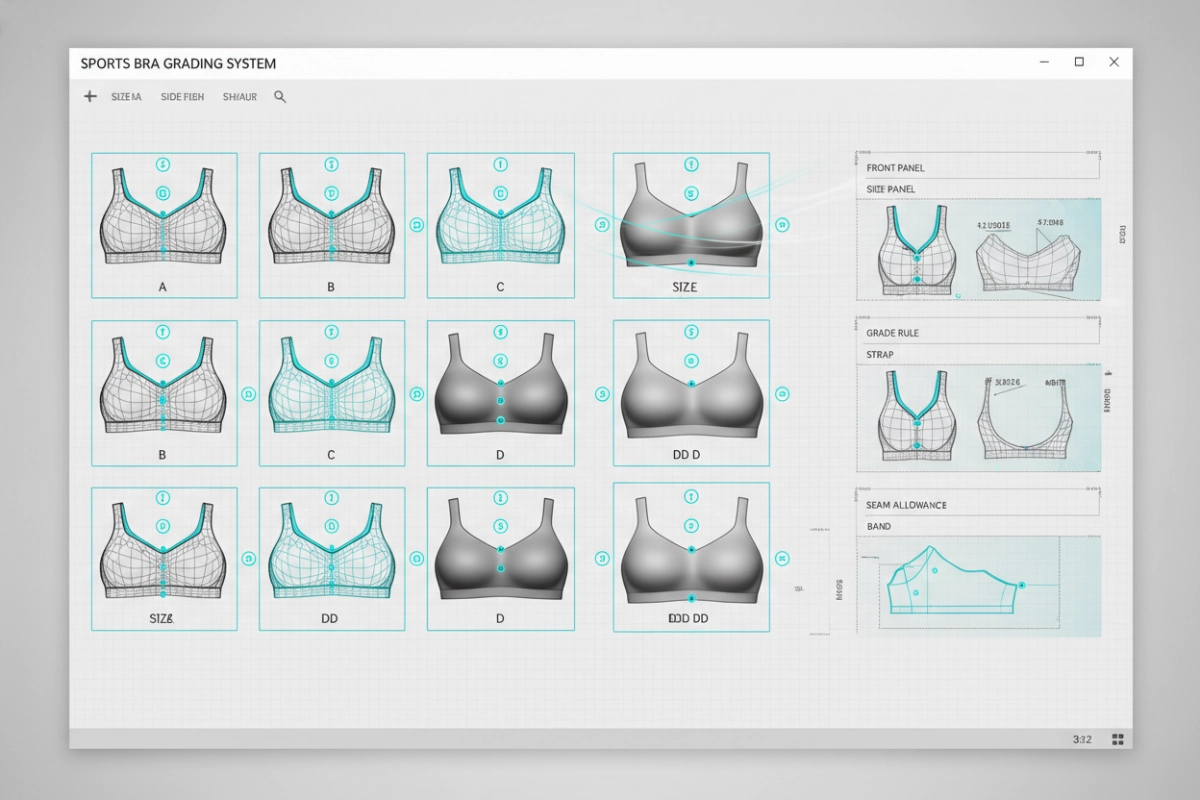Open the search magnifier in the toolbar
This screenshot has height=800, width=1200.
pos(280,97)
